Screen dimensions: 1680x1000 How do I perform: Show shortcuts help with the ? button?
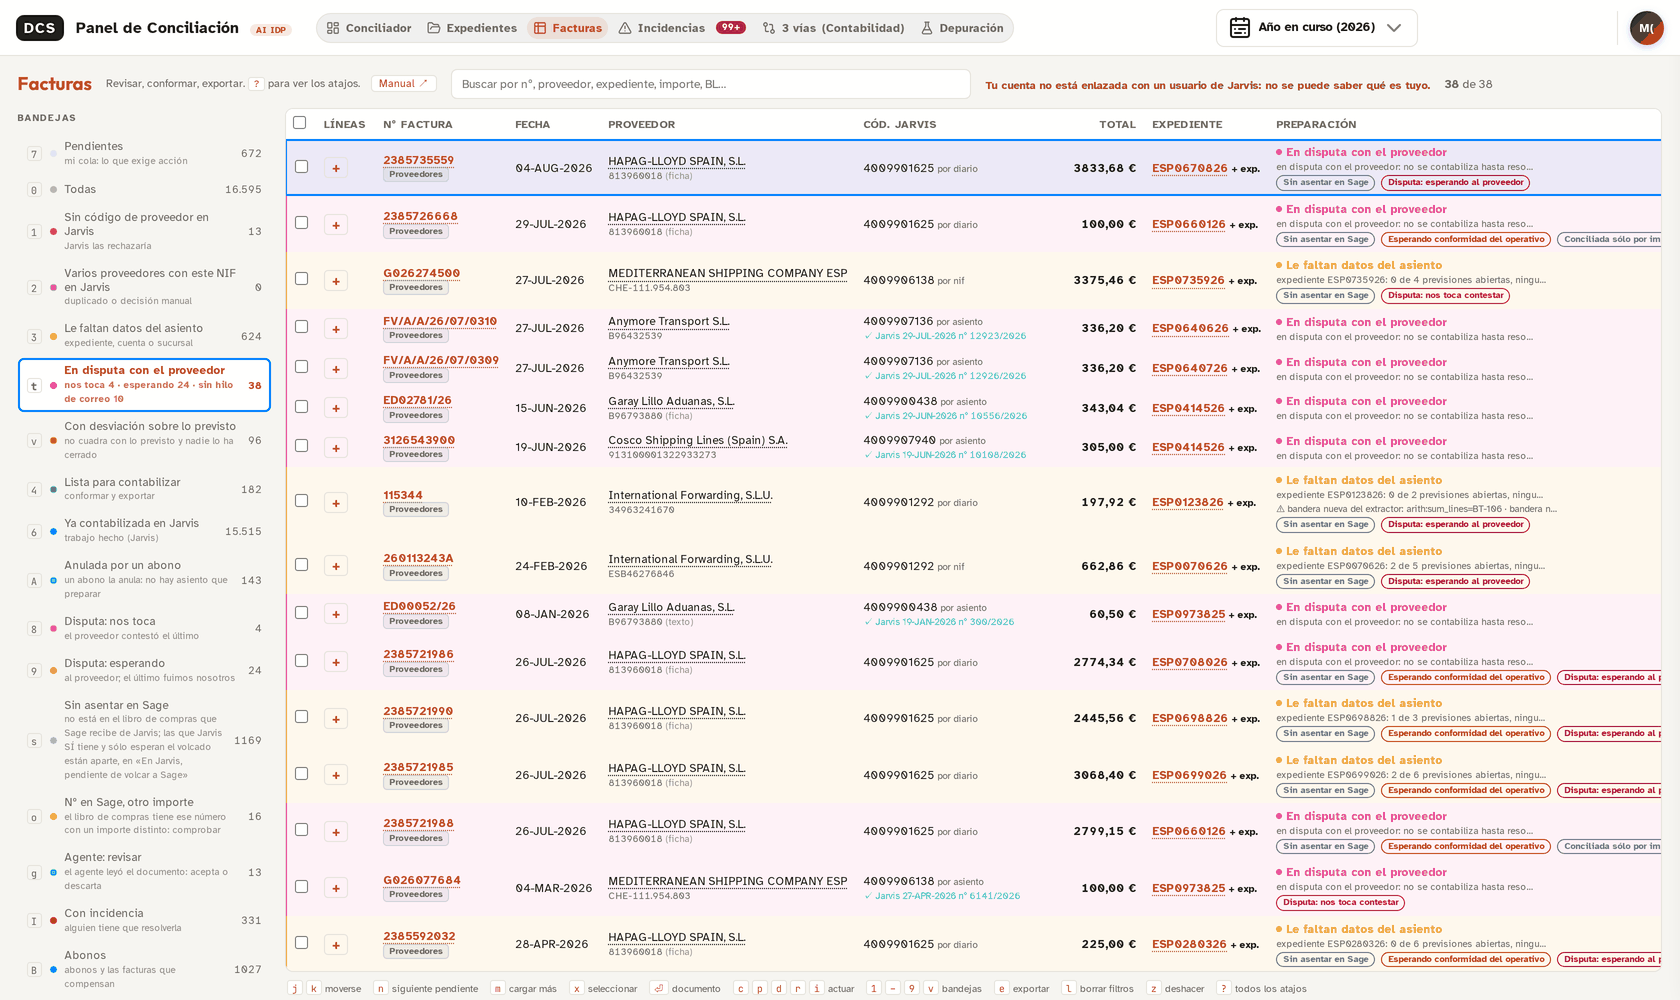click(256, 84)
